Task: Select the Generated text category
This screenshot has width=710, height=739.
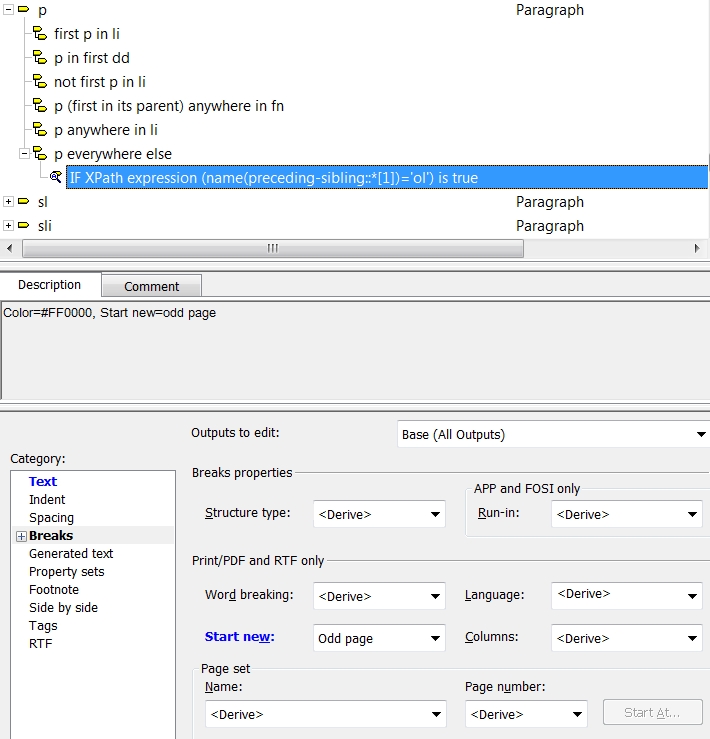Action: [71, 553]
